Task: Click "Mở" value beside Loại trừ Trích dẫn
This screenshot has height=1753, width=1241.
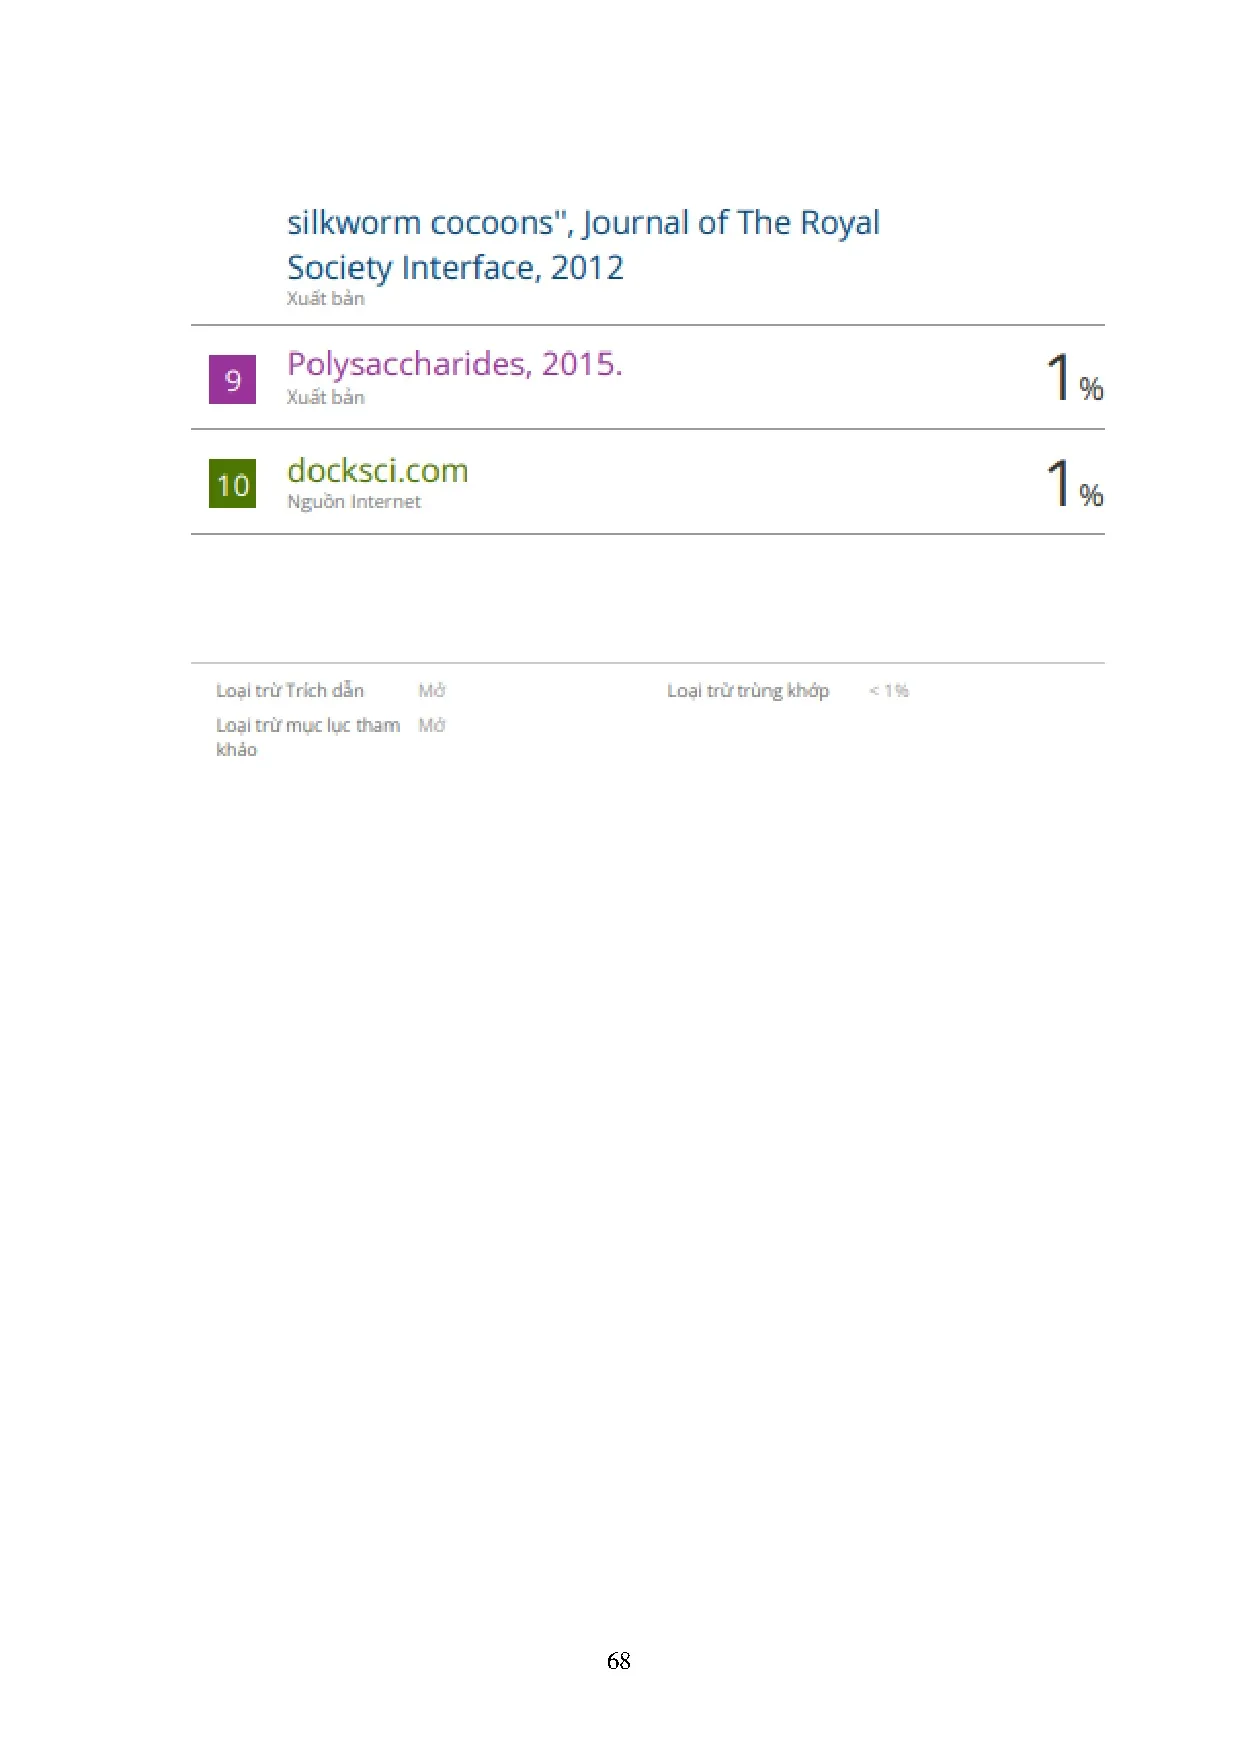Action: pyautogui.click(x=431, y=690)
